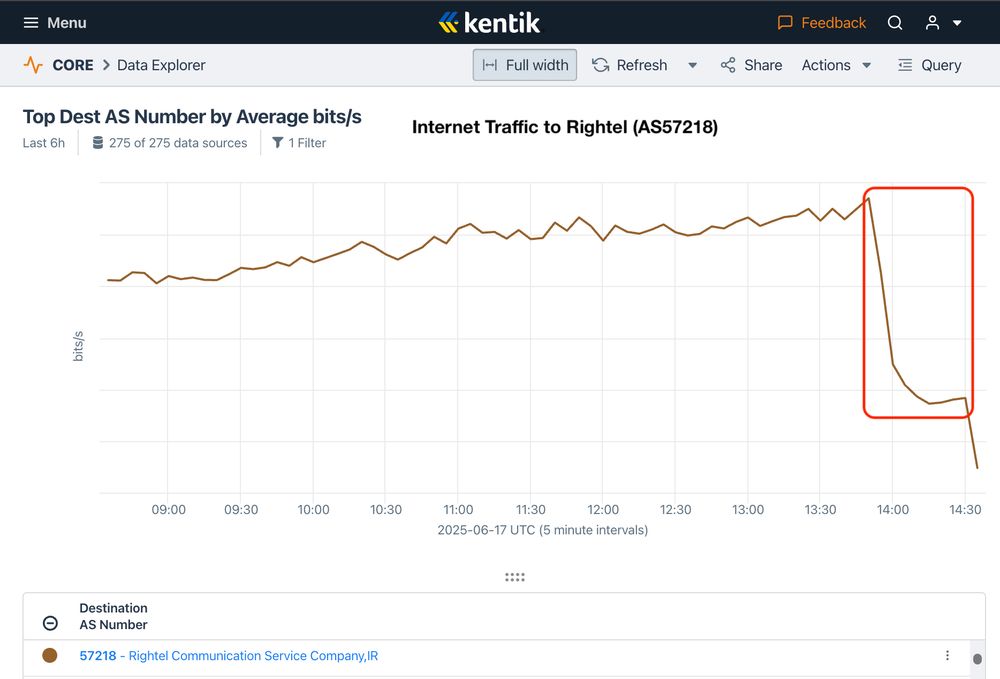Click the Refresh button
The image size is (1000, 679).
coord(629,65)
